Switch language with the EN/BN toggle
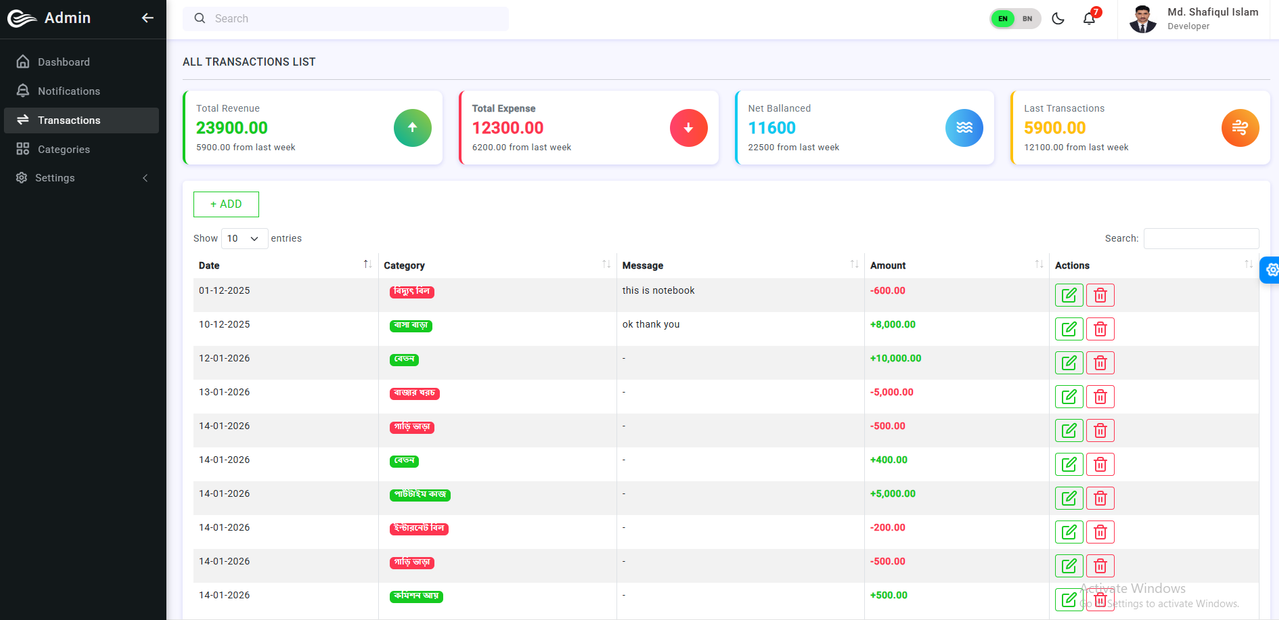This screenshot has width=1279, height=620. coord(1015,18)
